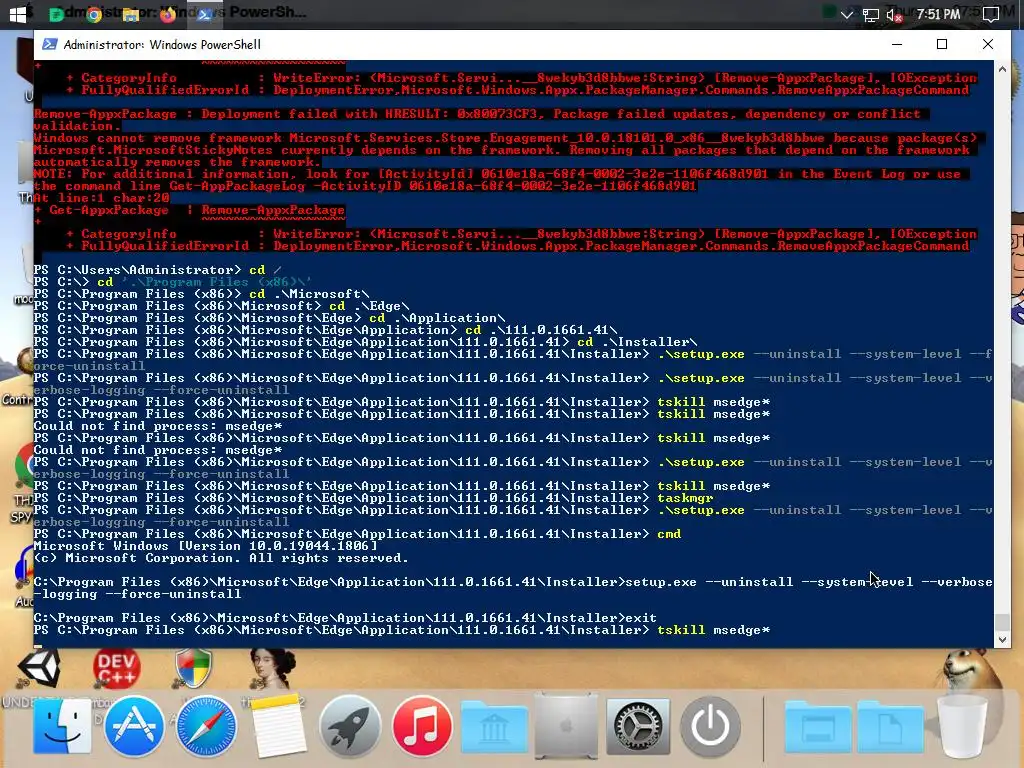Click the 'cd .\111.0.1661.41\' command
This screenshot has width=1024, height=768.
tap(541, 330)
